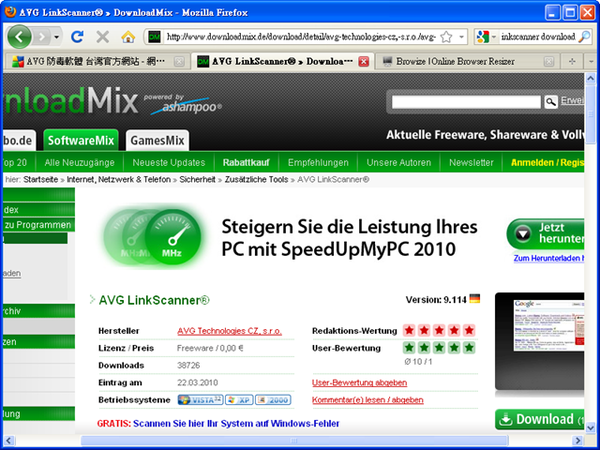The width and height of the screenshot is (600, 450).
Task: Click the search magnifier in Firefox search box
Action: 584,37
